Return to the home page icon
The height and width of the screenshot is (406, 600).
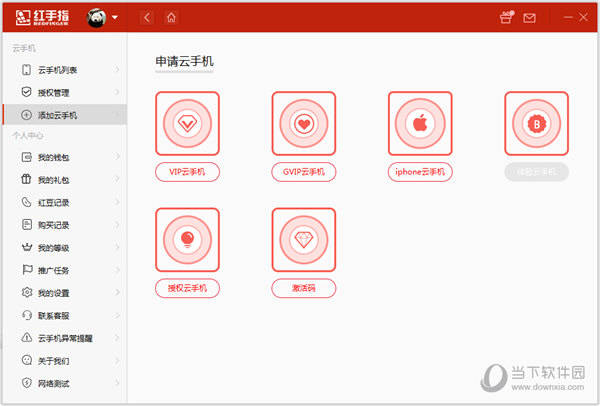pyautogui.click(x=171, y=18)
